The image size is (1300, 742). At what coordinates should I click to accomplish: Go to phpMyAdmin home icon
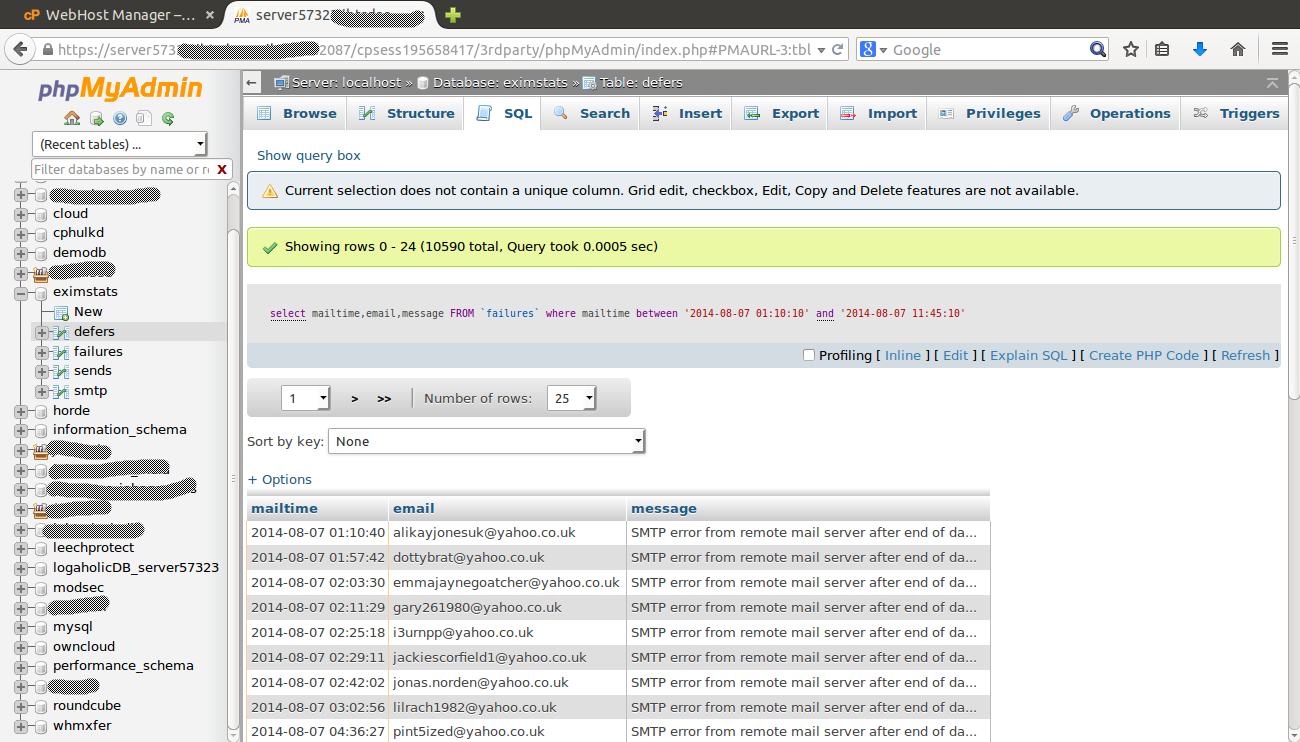[x=72, y=118]
